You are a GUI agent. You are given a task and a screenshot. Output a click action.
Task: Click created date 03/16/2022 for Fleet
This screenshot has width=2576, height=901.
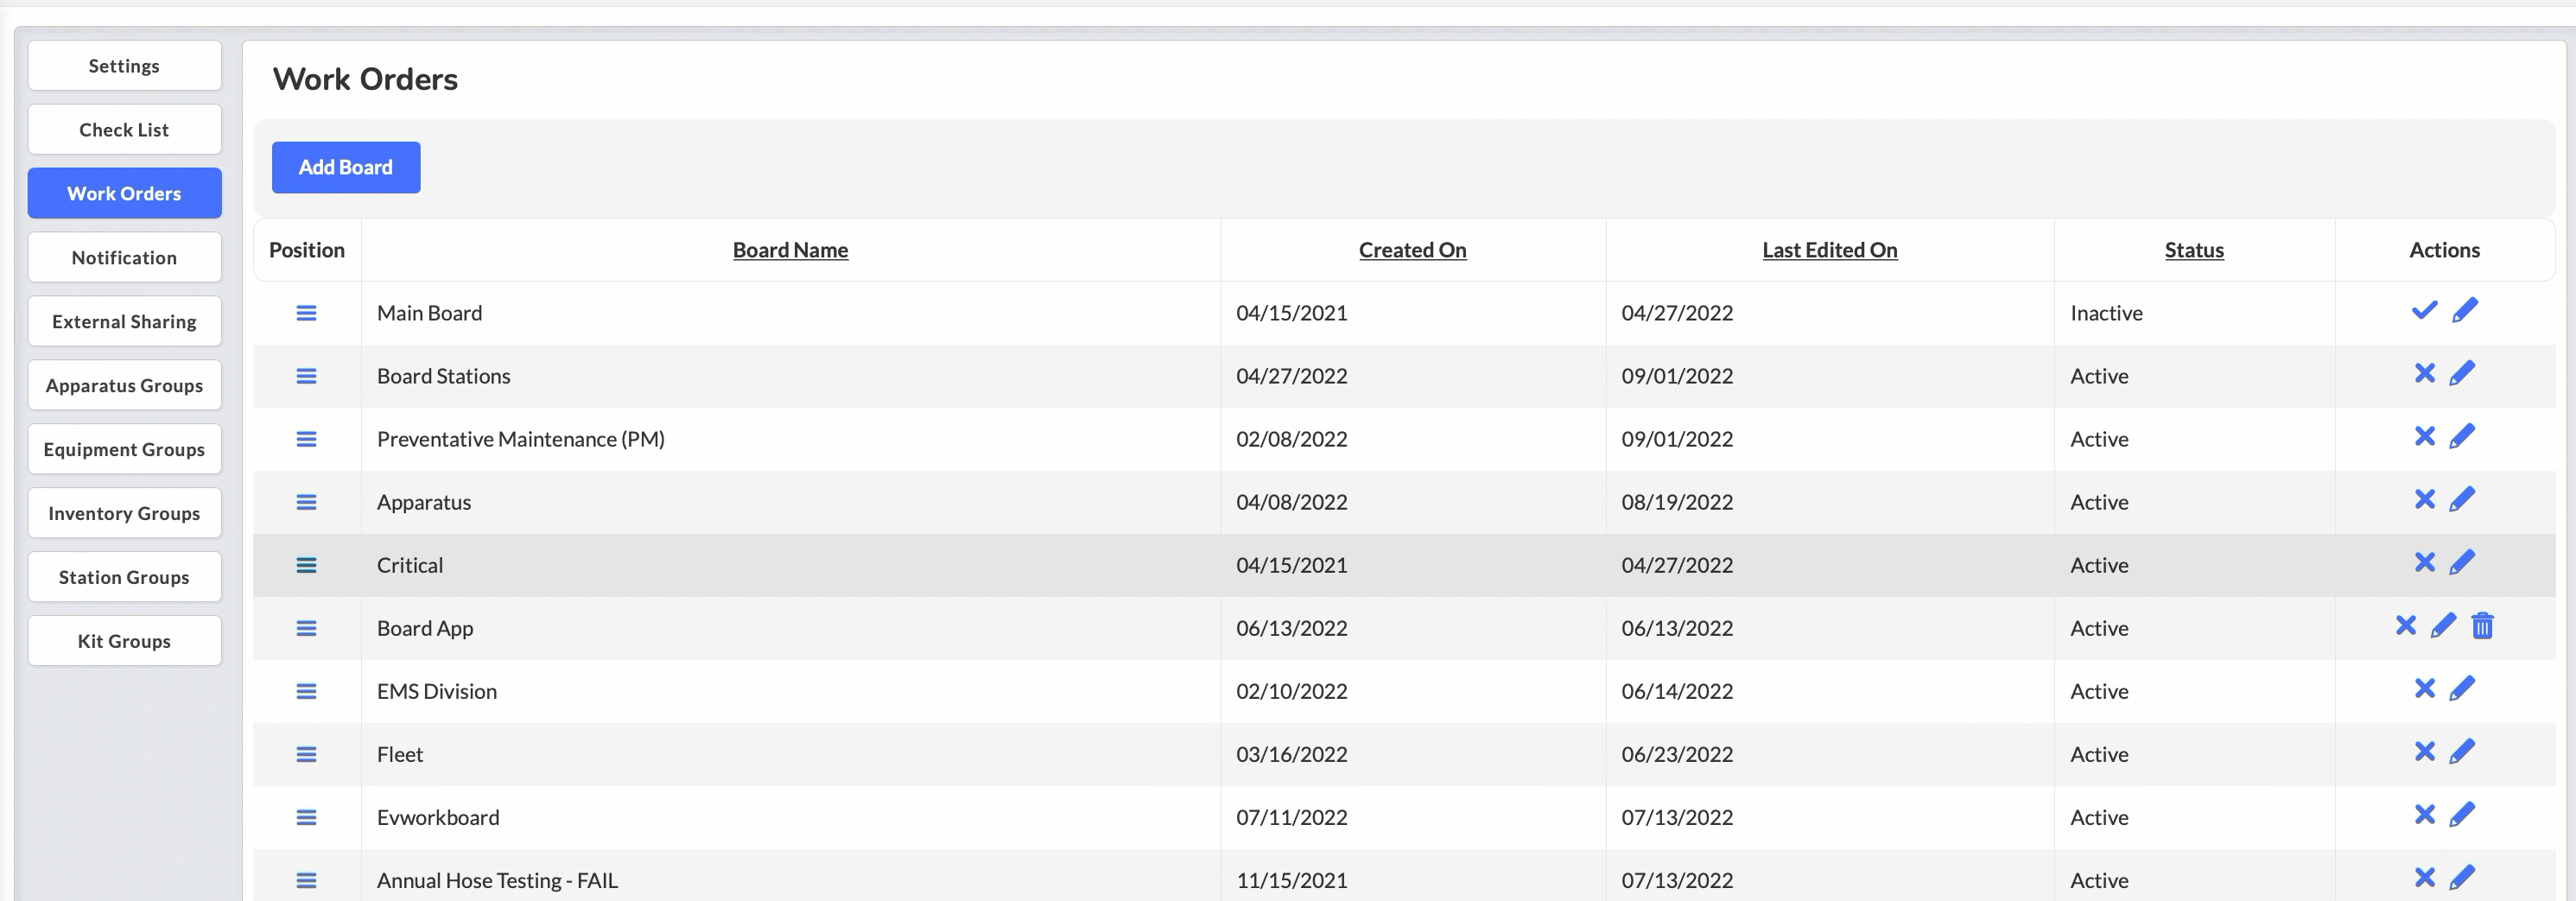point(1291,754)
